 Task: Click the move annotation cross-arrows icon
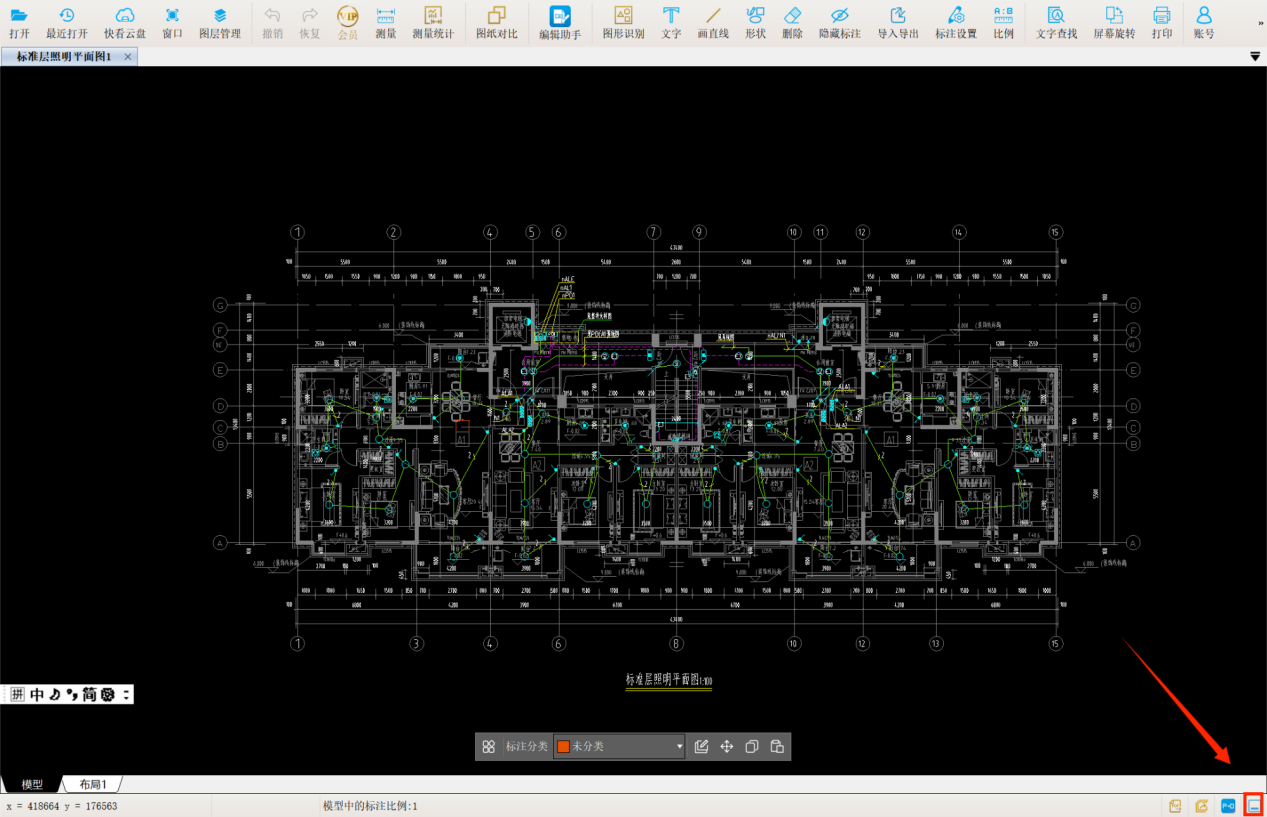tap(727, 747)
